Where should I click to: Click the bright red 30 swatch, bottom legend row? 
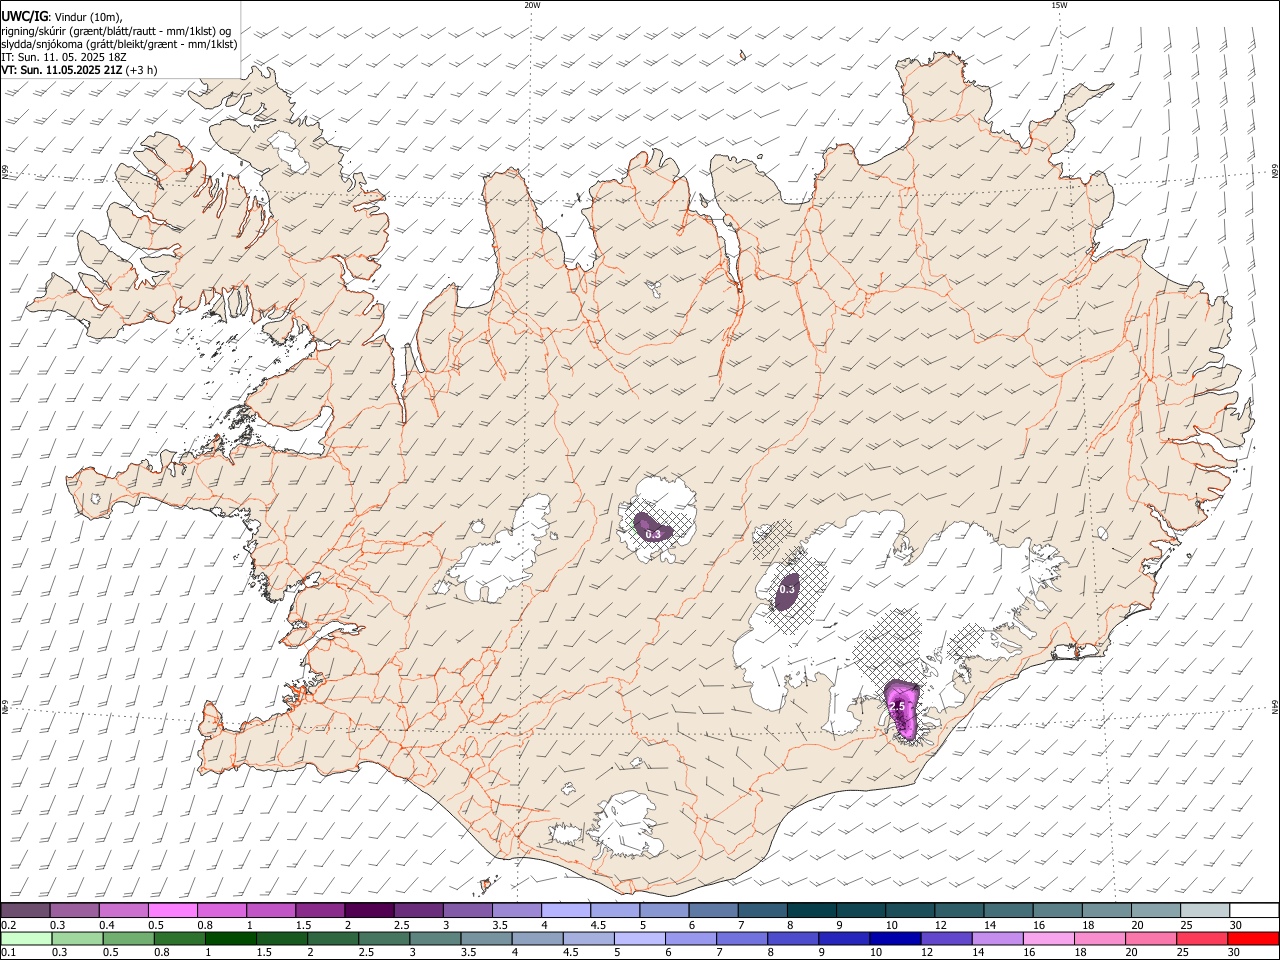[1252, 939]
